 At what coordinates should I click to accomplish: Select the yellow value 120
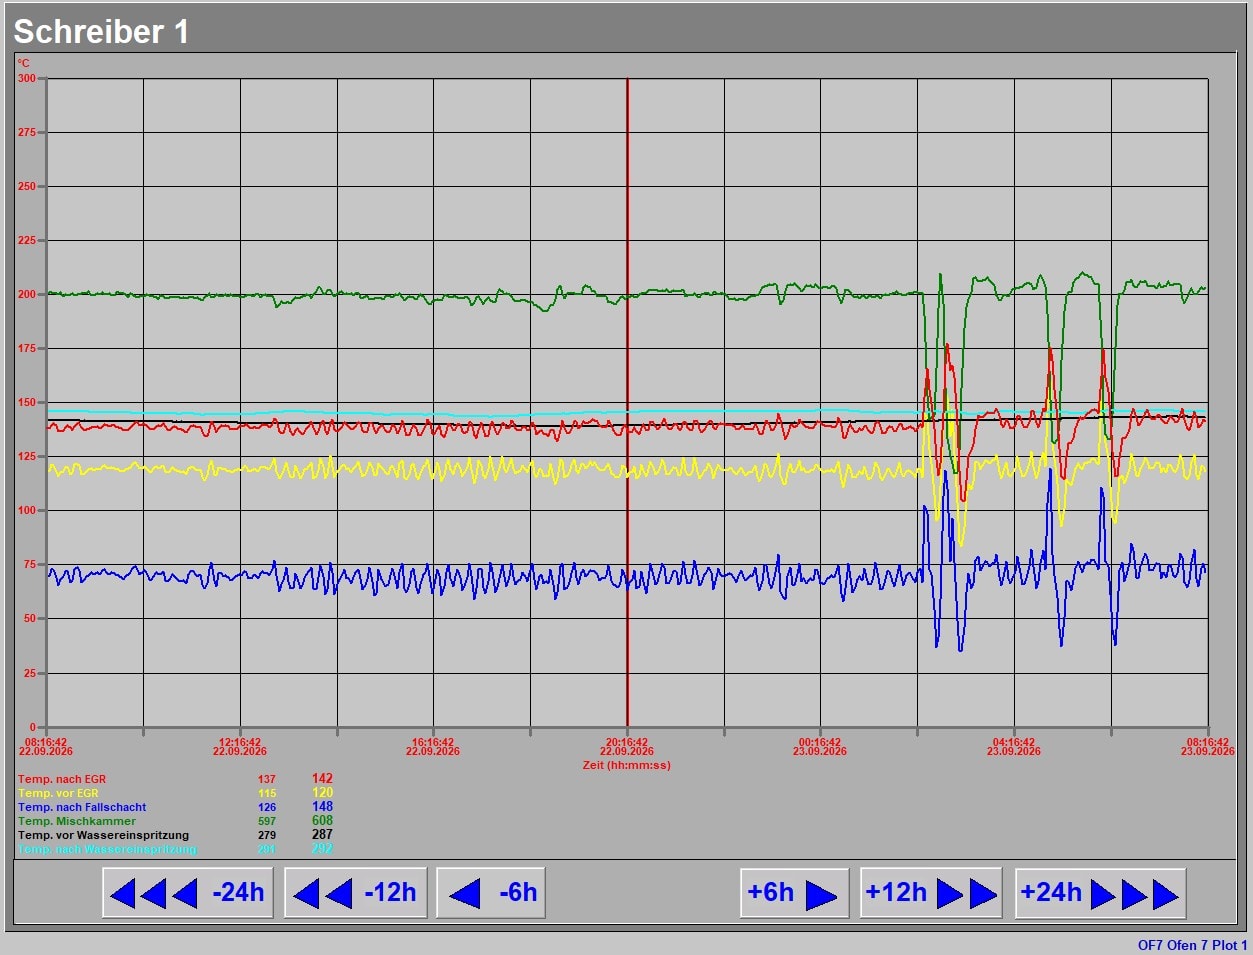coord(322,792)
